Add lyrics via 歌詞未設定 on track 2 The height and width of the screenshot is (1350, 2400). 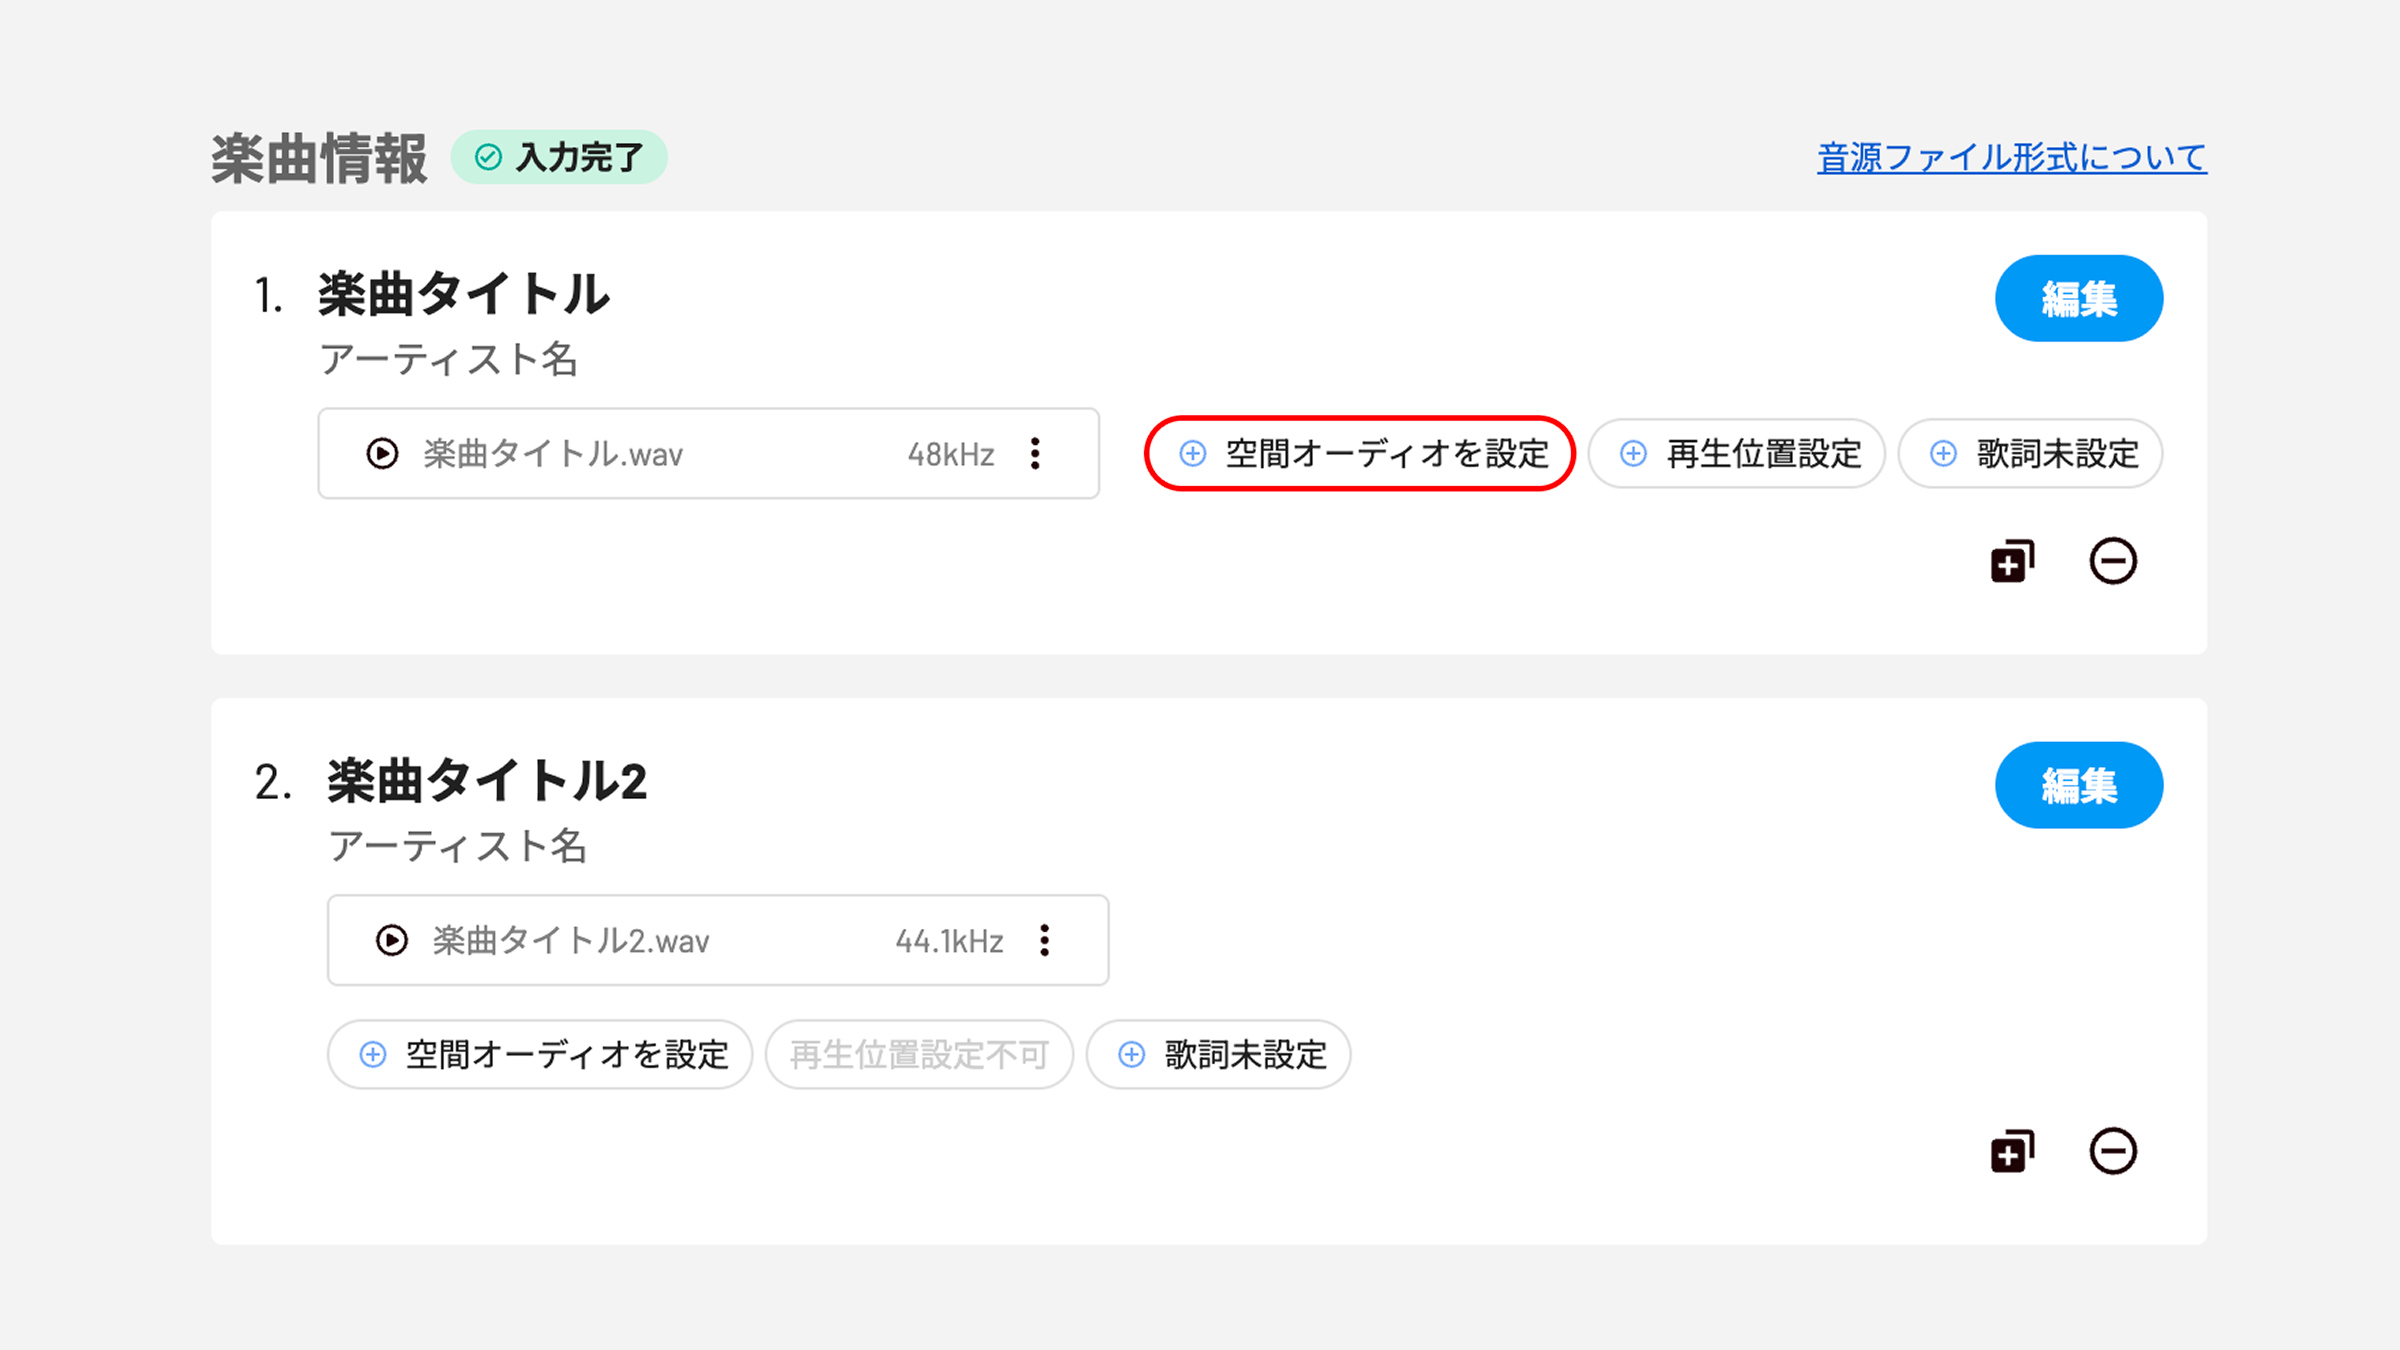(1219, 1055)
